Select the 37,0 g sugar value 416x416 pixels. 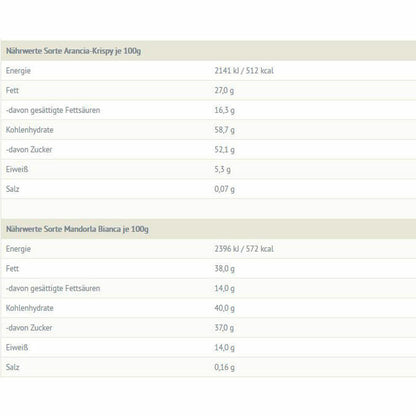[224, 328]
